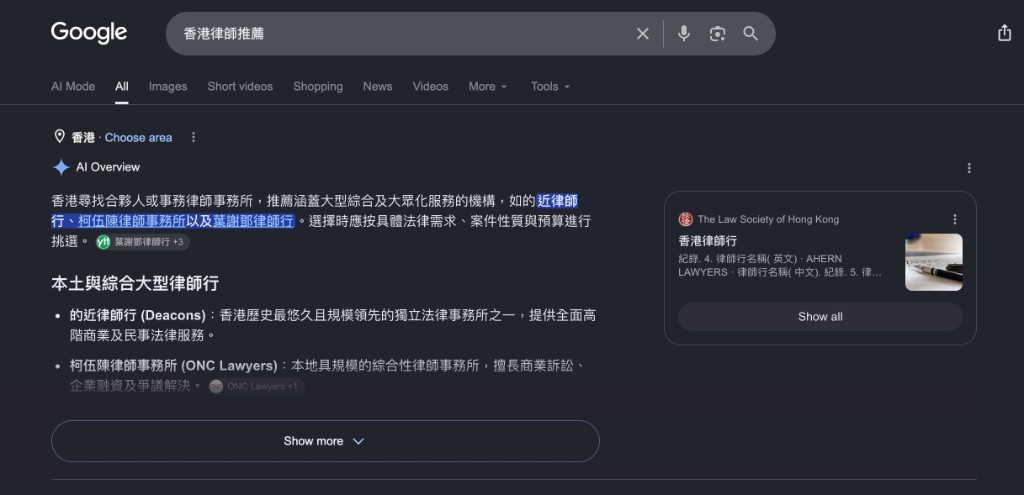Open the Tools dropdown

[551, 86]
